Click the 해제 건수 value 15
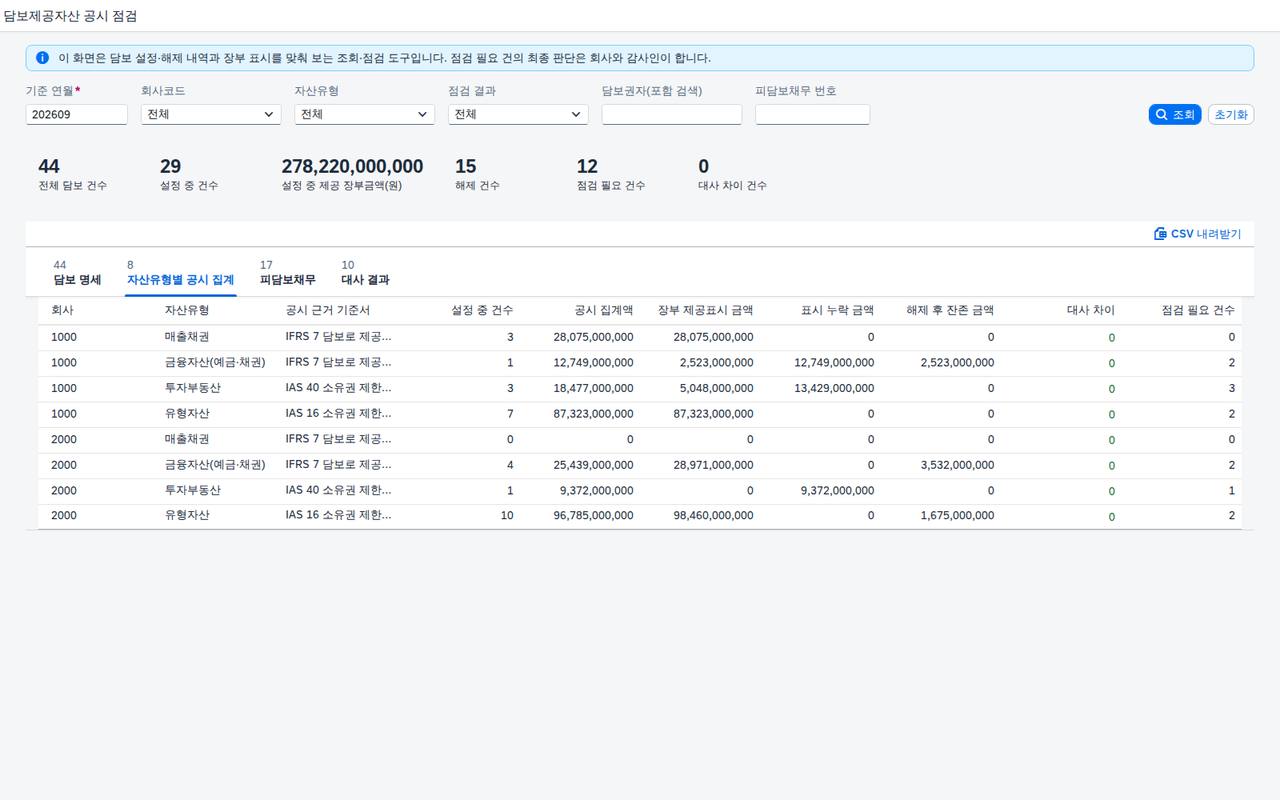The image size is (1280, 800). click(x=466, y=166)
